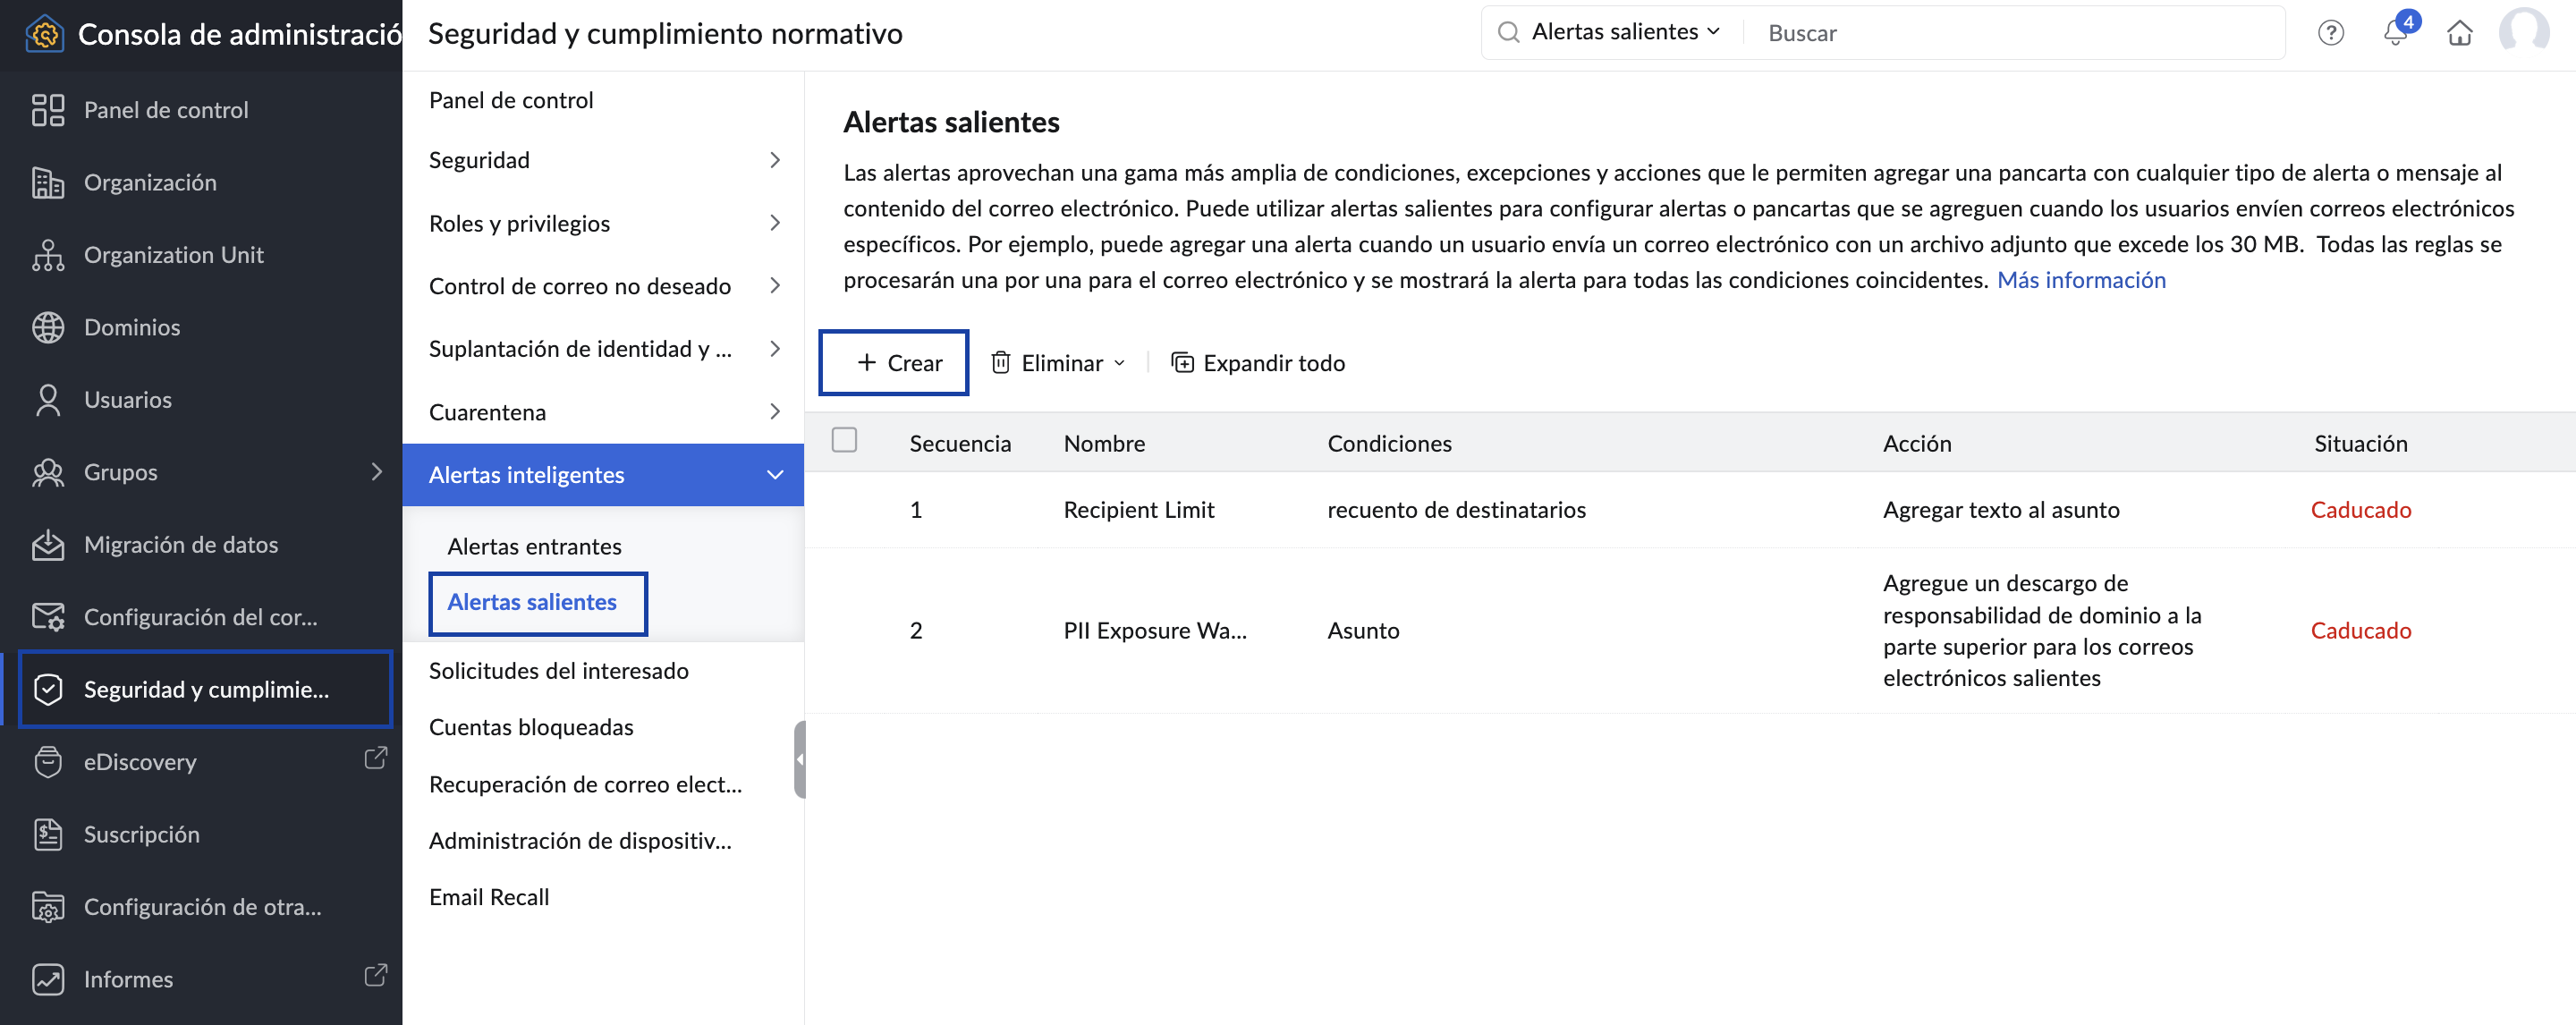Image resolution: width=2576 pixels, height=1025 pixels.
Task: Click 'Agregar texto al asunto' action cell
Action: (x=2001, y=510)
